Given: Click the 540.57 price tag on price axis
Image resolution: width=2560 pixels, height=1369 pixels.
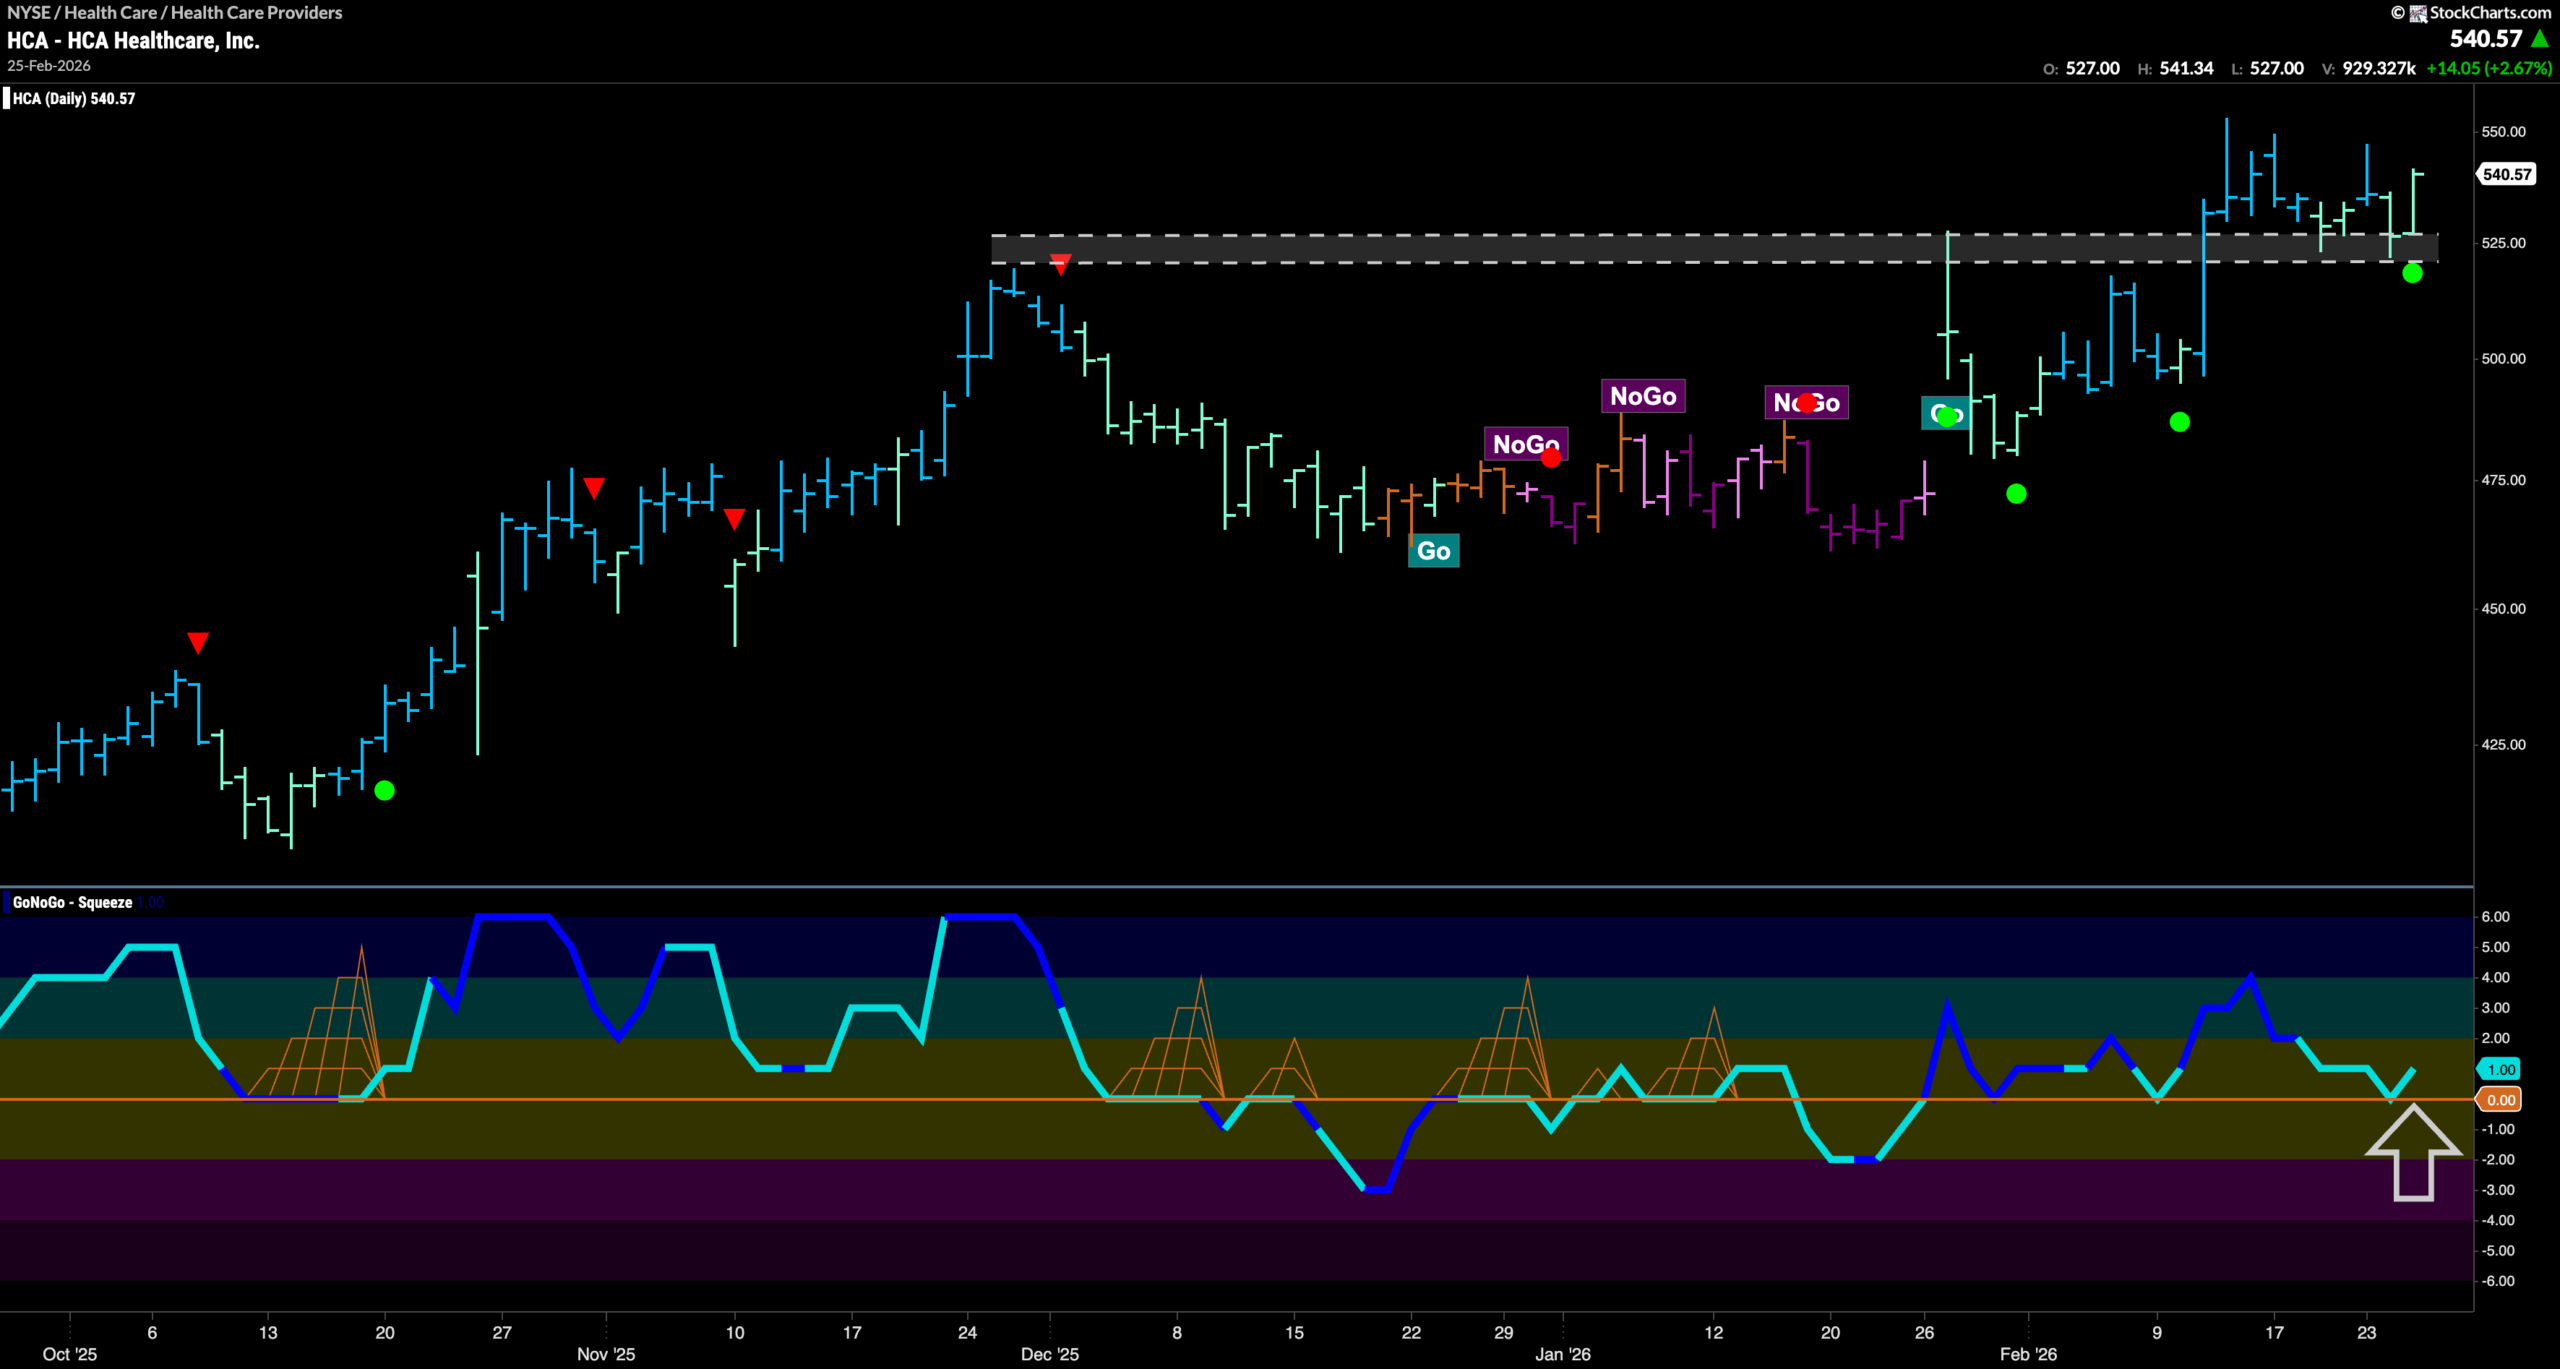Looking at the screenshot, I should pyautogui.click(x=2507, y=174).
